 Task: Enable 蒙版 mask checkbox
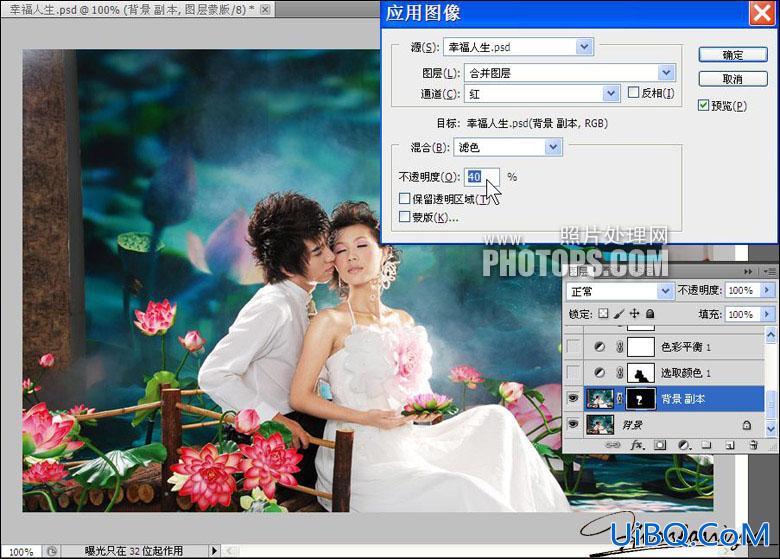(x=404, y=217)
